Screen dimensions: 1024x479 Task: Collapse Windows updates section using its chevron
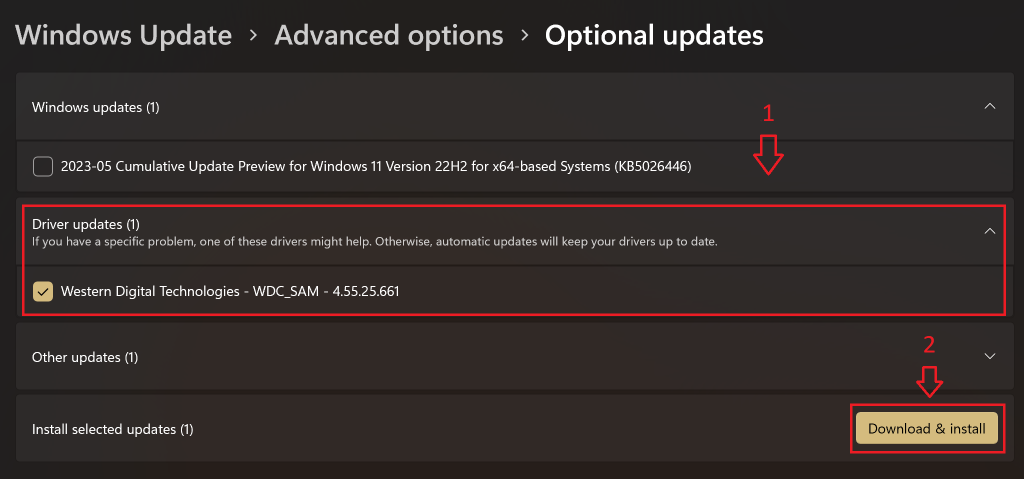[989, 106]
